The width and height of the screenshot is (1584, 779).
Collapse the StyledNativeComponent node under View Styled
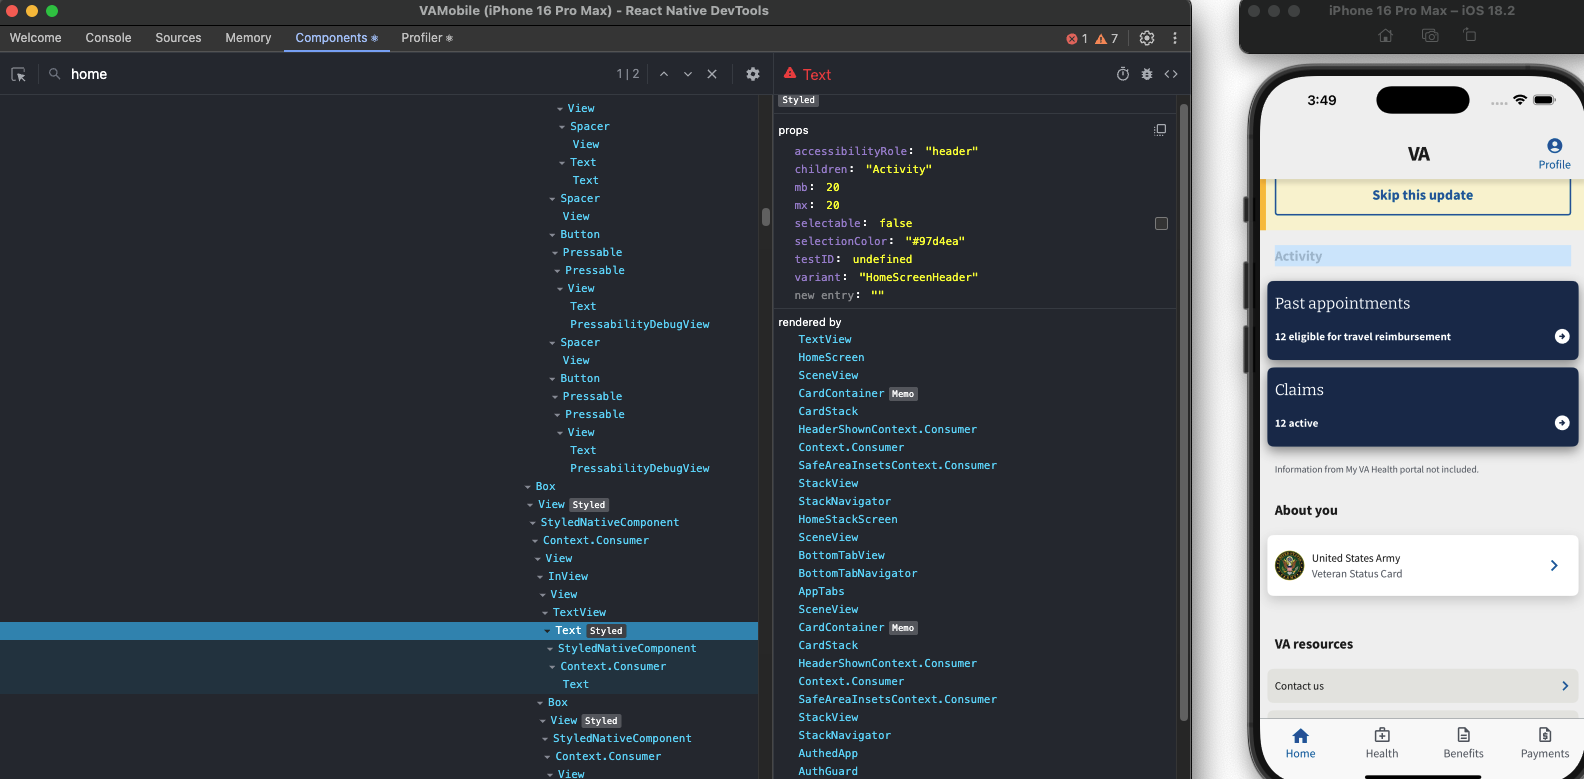point(533,523)
